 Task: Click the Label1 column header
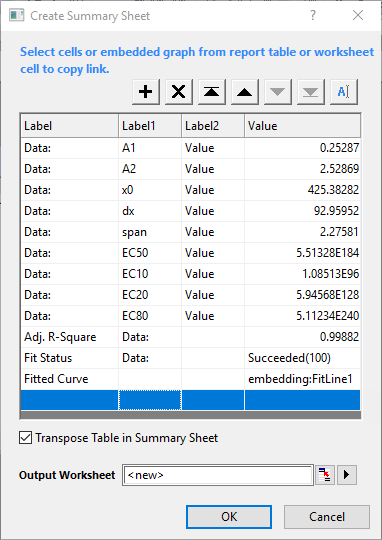point(150,126)
